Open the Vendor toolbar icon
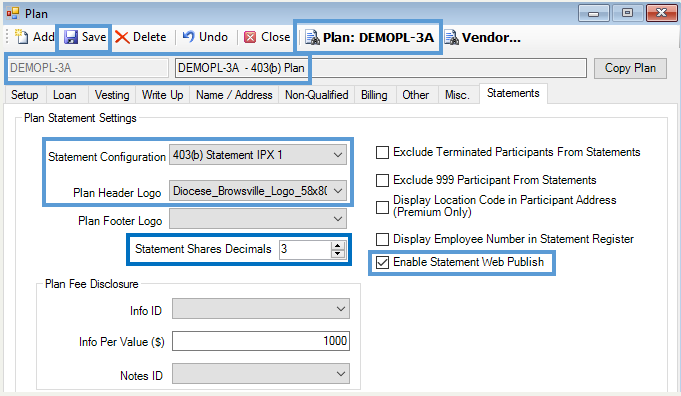The height and width of the screenshot is (396, 681). coord(451,38)
